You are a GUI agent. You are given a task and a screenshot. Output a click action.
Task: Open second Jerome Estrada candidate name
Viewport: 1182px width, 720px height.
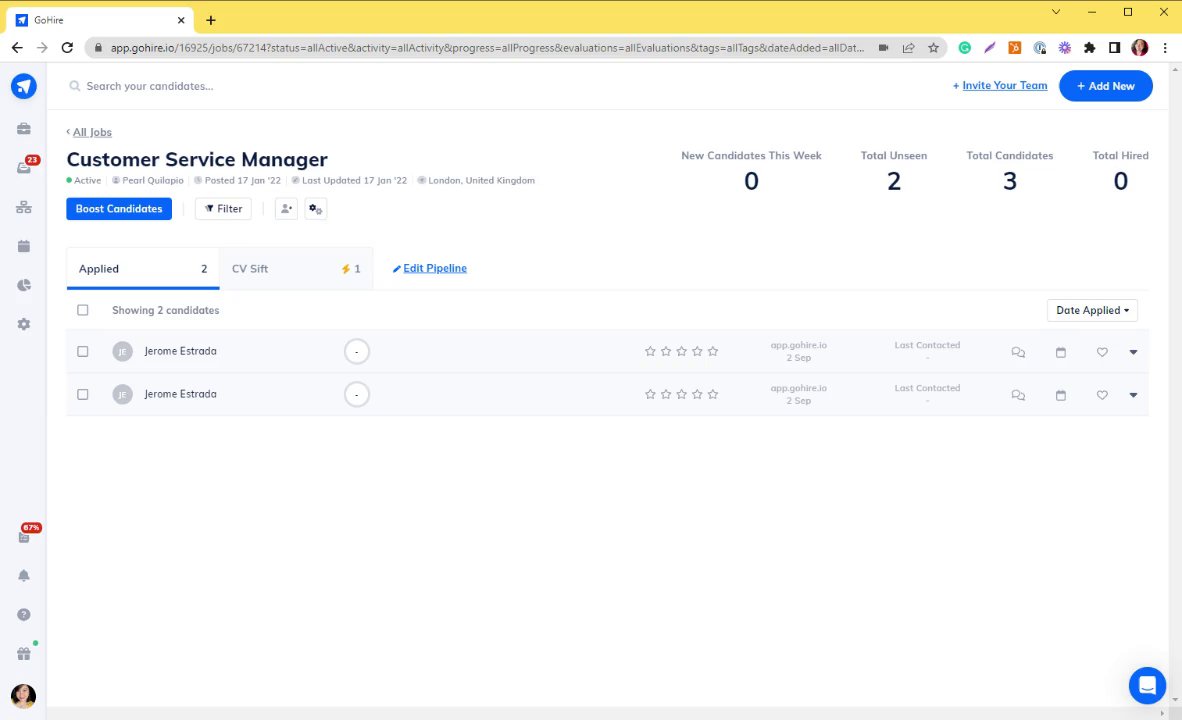pos(180,394)
